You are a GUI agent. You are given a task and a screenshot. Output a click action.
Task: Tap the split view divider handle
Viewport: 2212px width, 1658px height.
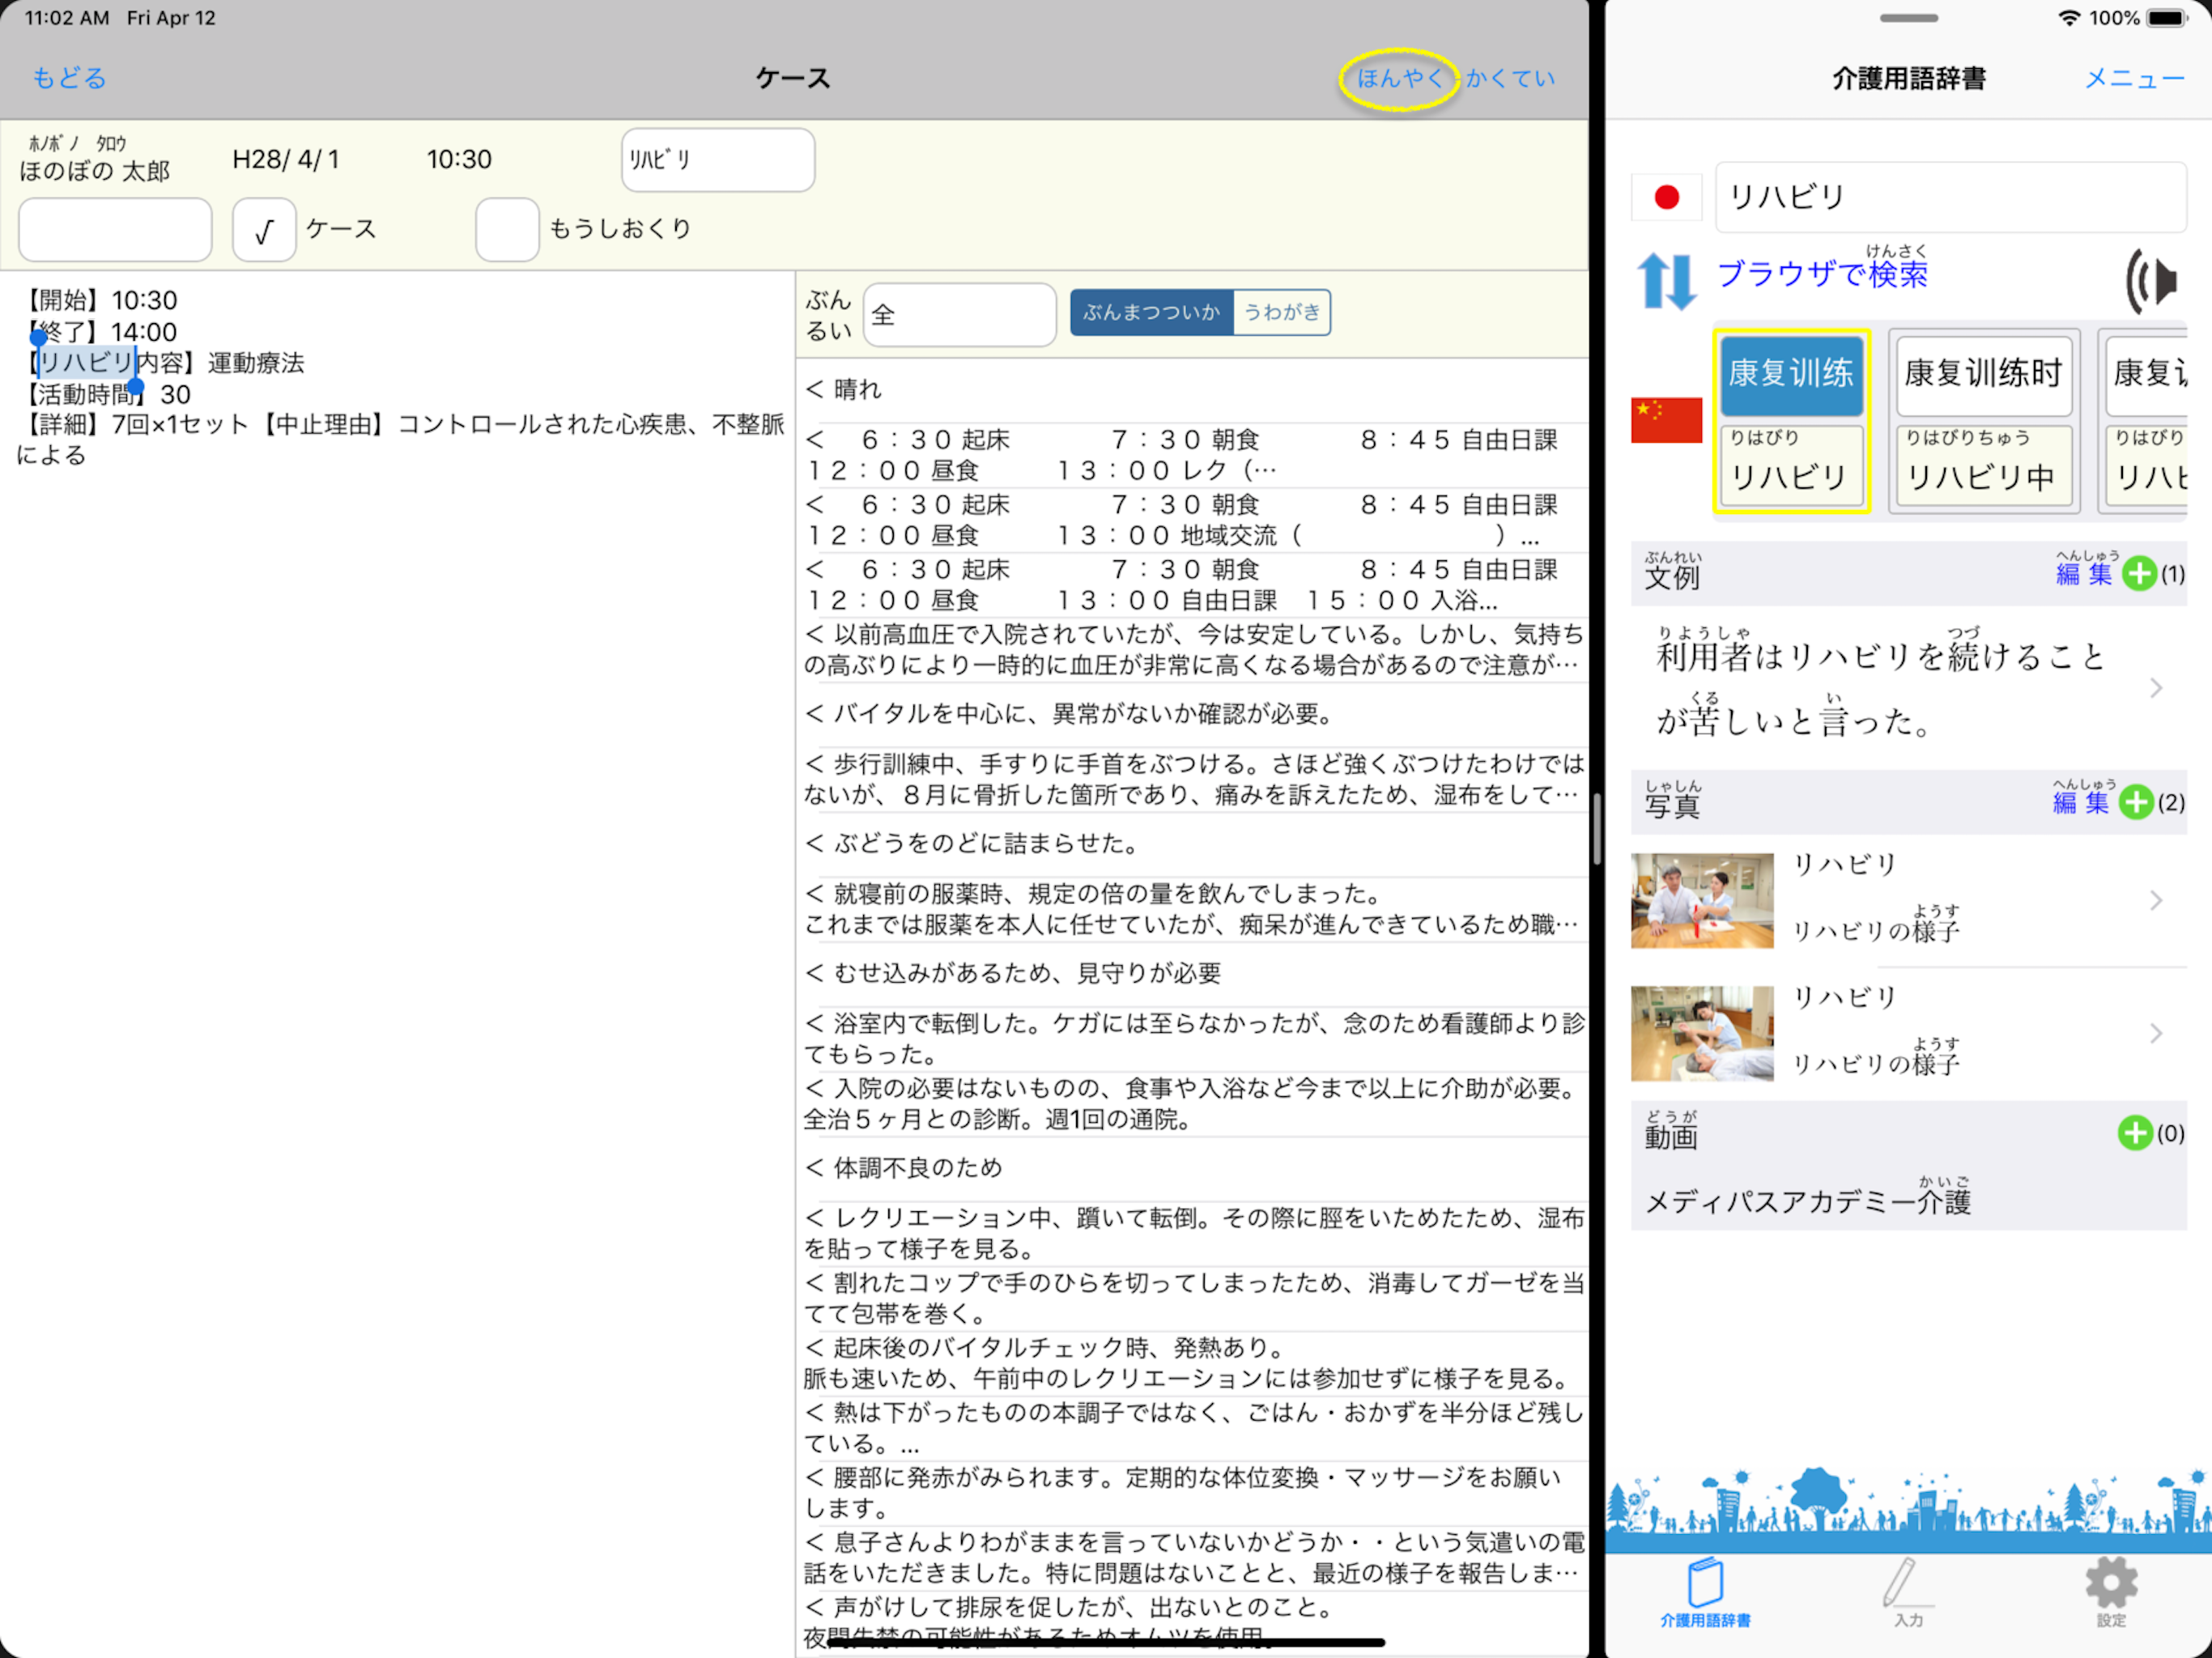pyautogui.click(x=1597, y=829)
